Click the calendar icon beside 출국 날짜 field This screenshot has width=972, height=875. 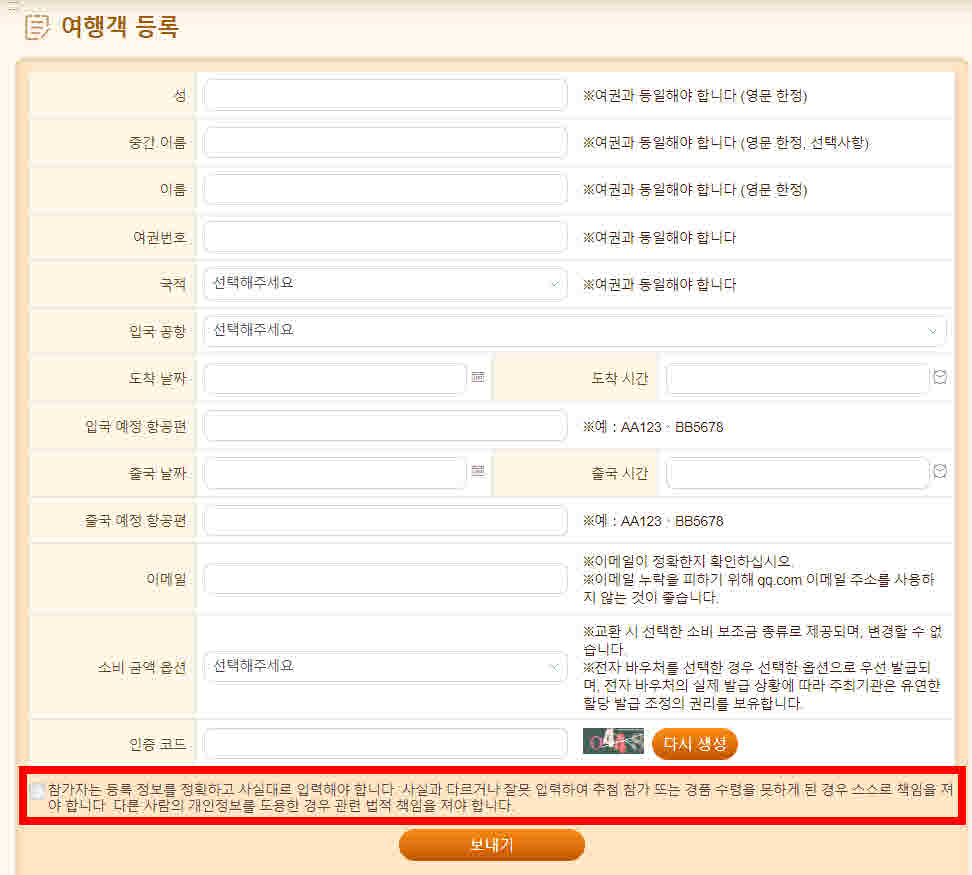tap(477, 471)
